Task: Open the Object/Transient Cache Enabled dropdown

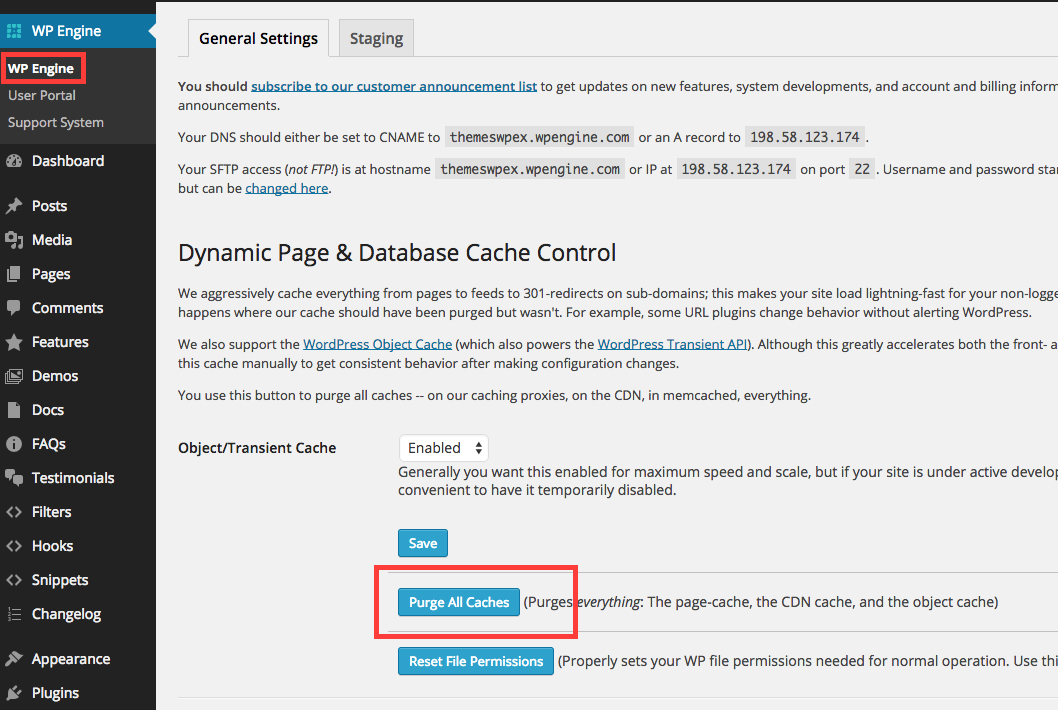Action: coord(443,448)
